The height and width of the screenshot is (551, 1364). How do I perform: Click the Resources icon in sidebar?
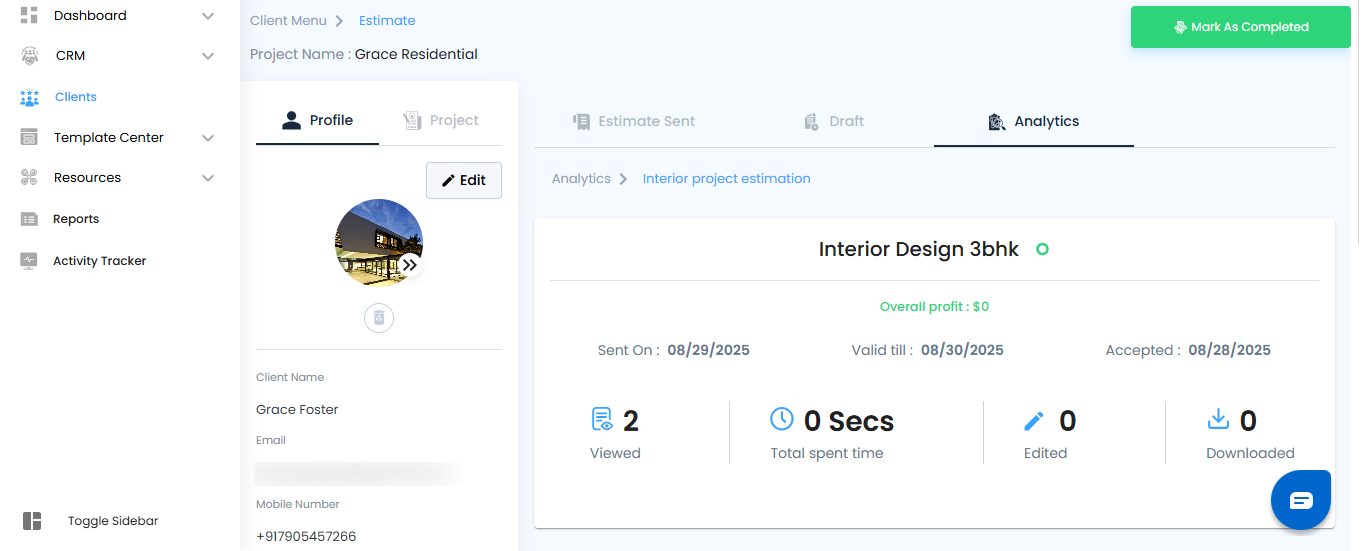coord(29,178)
